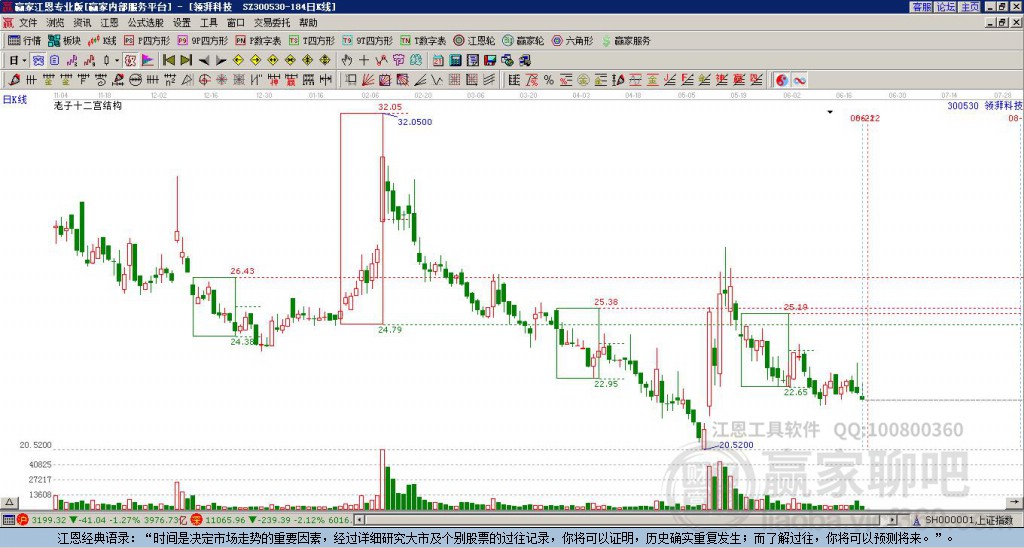
Task: Click the 主页 homepage link
Action: (x=970, y=7)
